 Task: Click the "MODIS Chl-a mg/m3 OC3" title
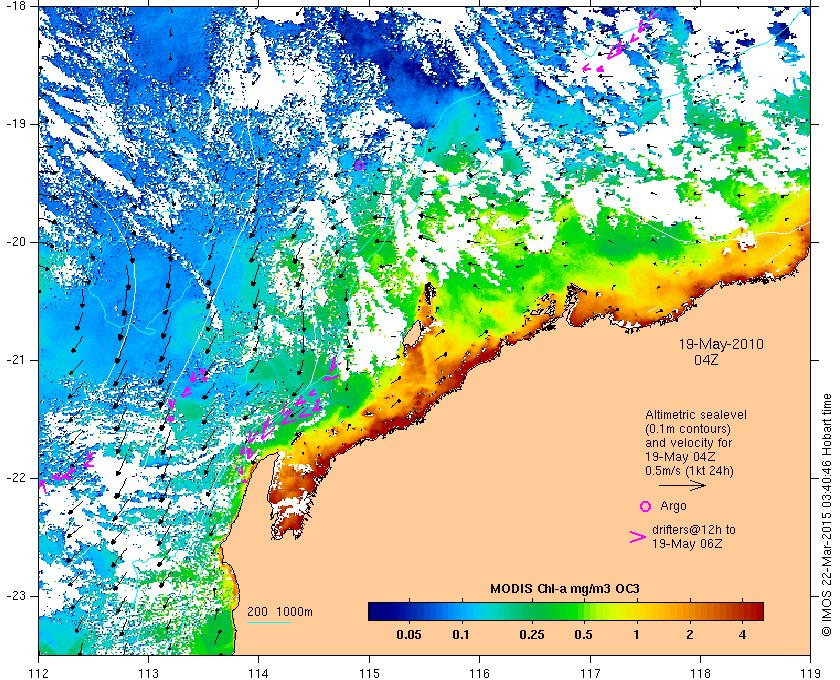click(x=565, y=589)
